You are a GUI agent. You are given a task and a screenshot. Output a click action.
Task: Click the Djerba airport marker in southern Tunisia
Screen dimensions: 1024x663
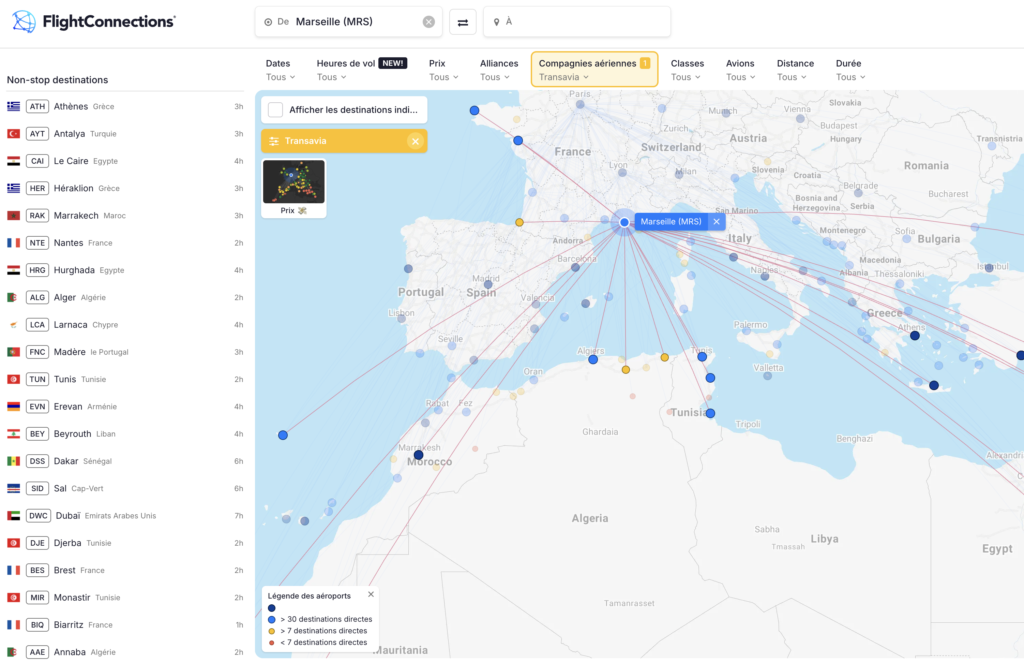tap(711, 413)
